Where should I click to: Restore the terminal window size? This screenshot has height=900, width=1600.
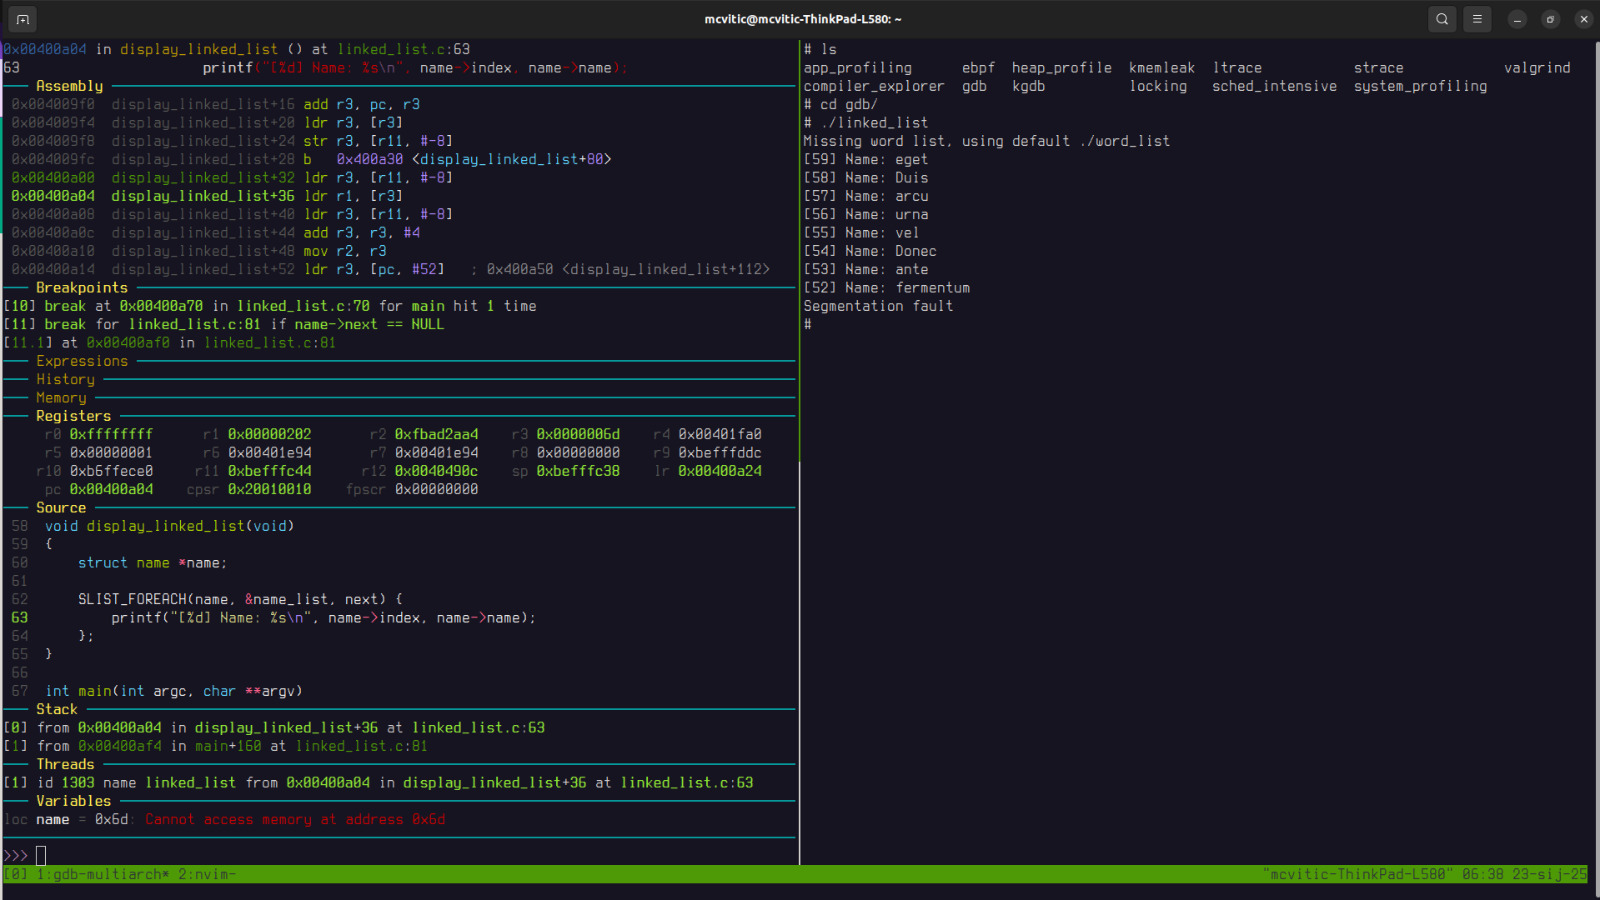[1550, 19]
